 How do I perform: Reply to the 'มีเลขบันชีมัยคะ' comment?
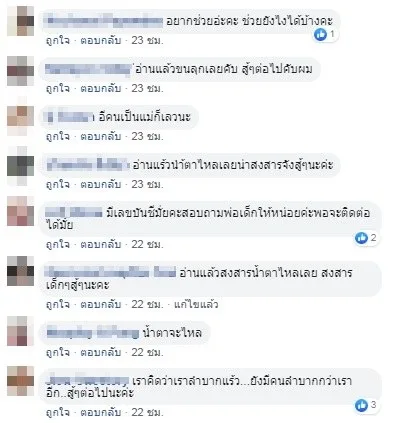[x=101, y=244]
